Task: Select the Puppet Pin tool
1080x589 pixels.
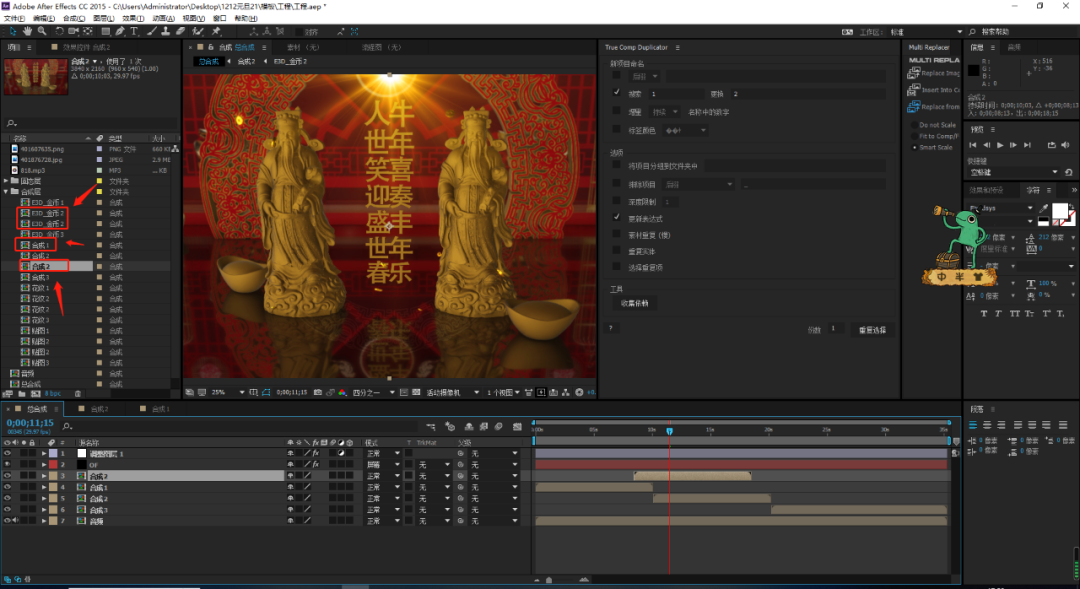Action: (x=216, y=32)
